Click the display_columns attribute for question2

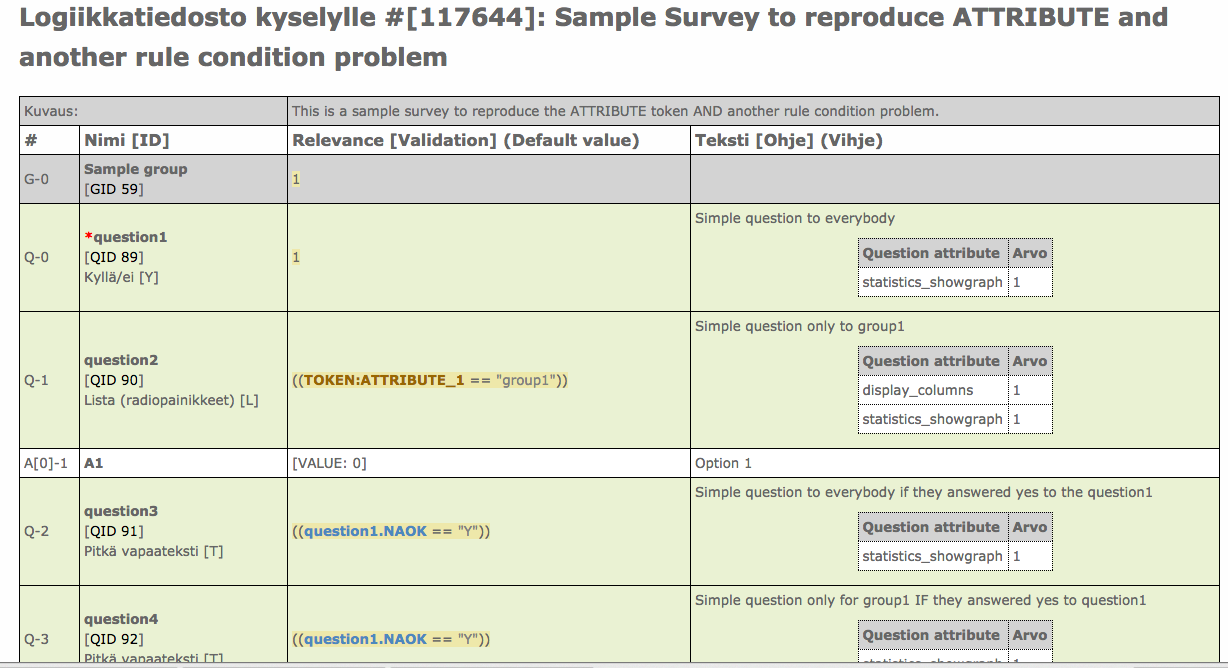(x=918, y=390)
